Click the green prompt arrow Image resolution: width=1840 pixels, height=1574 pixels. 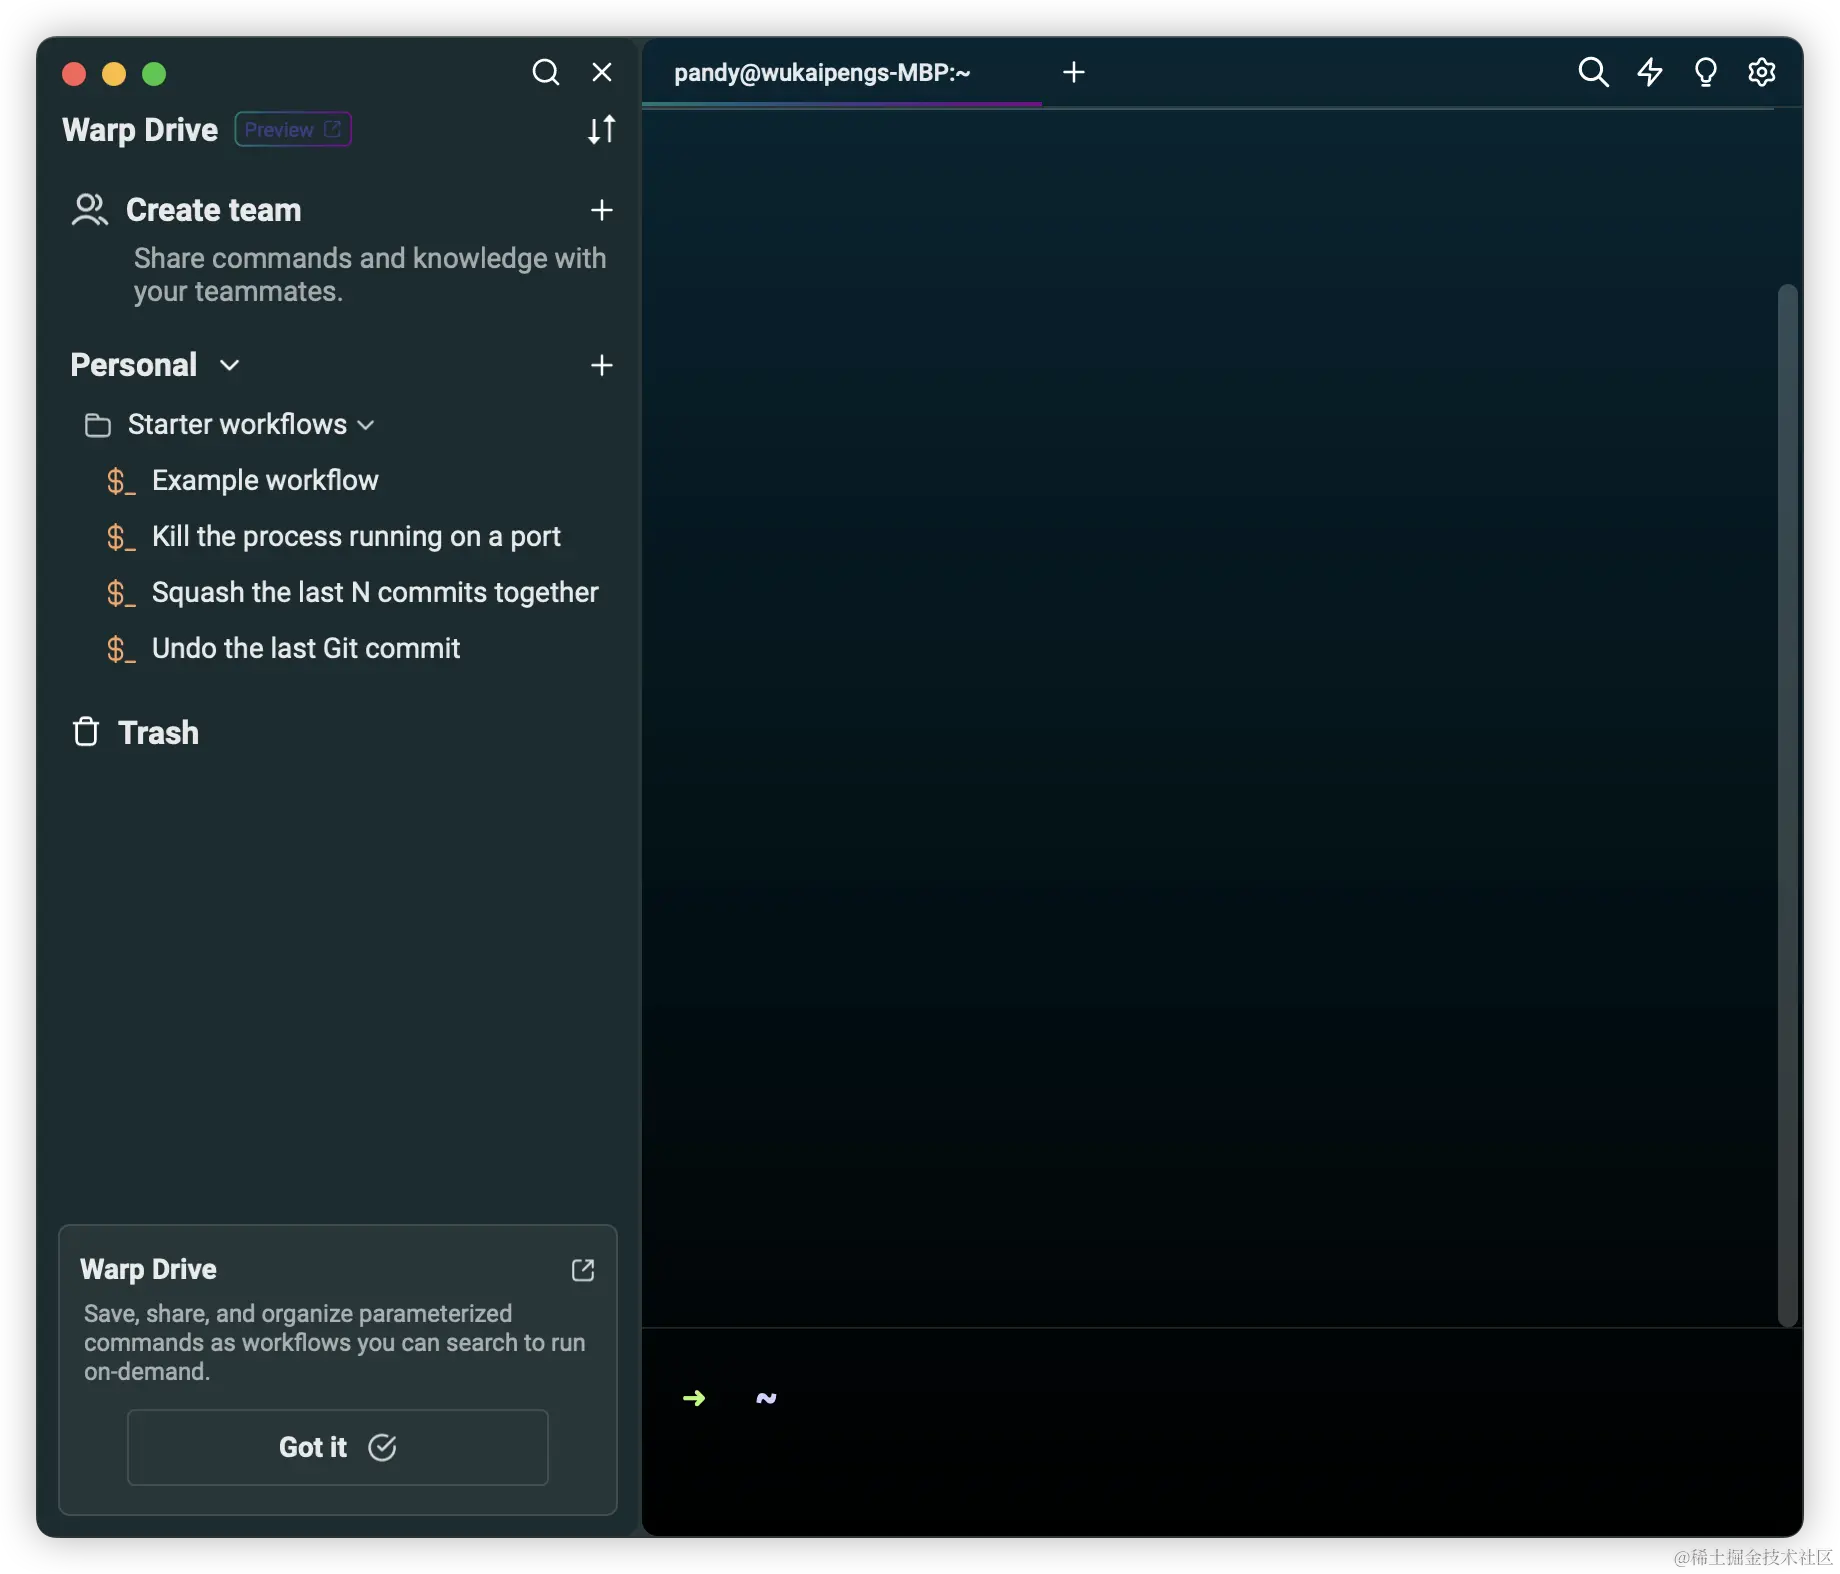(694, 1398)
